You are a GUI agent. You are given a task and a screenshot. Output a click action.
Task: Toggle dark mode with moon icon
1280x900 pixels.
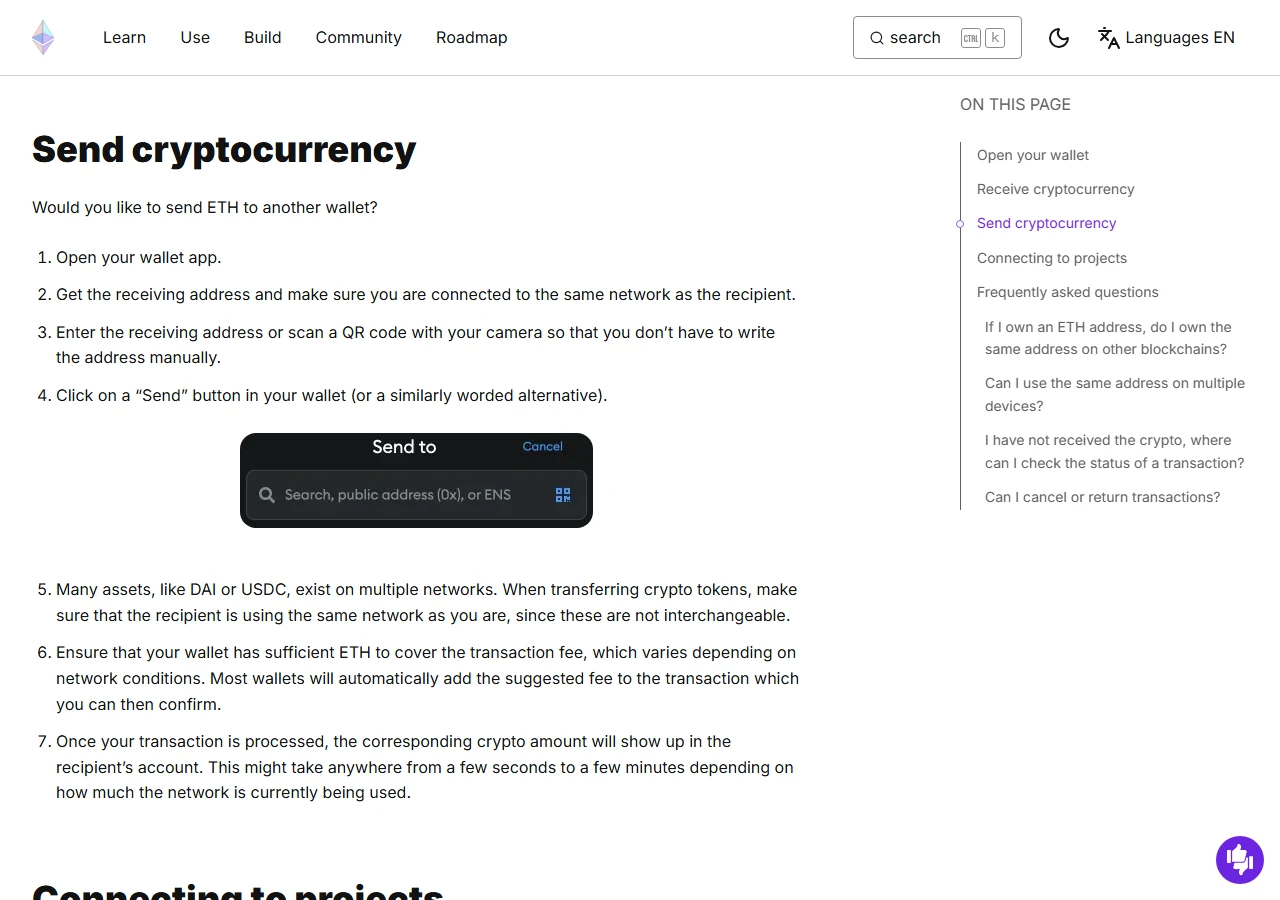point(1059,38)
